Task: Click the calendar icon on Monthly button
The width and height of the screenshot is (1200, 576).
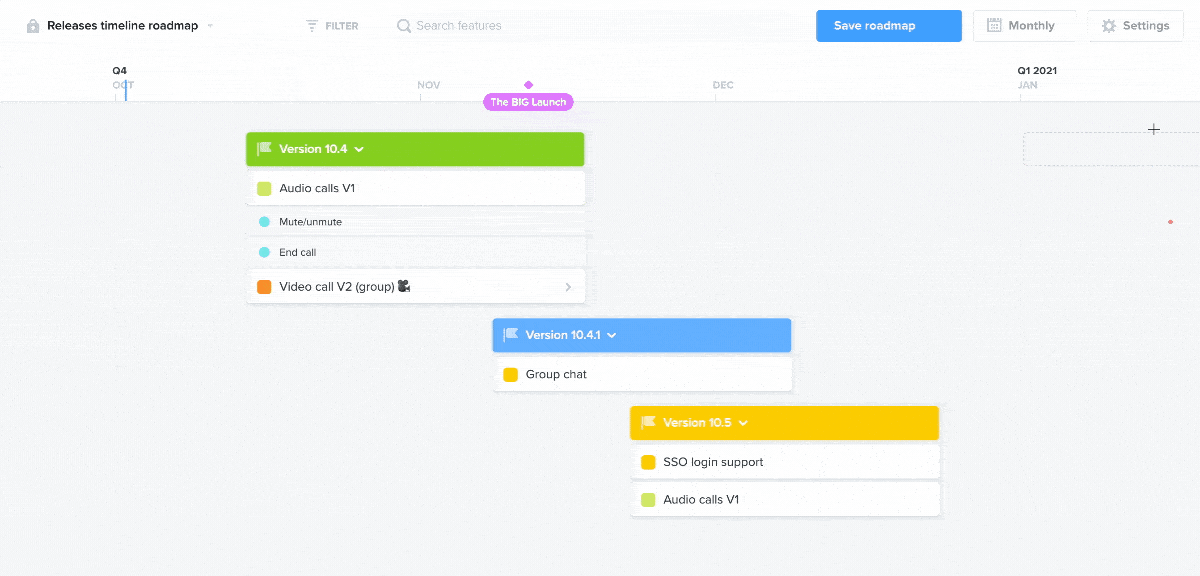Action: 994,25
